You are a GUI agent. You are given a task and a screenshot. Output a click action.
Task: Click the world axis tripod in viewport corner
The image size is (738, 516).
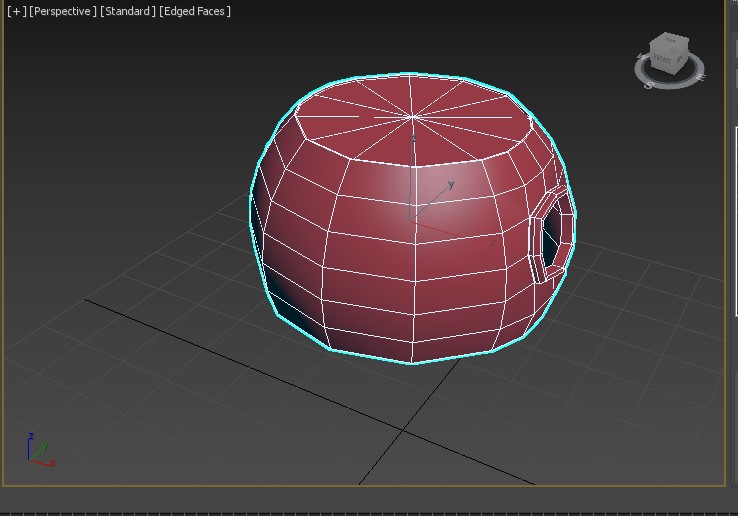[x=38, y=452]
